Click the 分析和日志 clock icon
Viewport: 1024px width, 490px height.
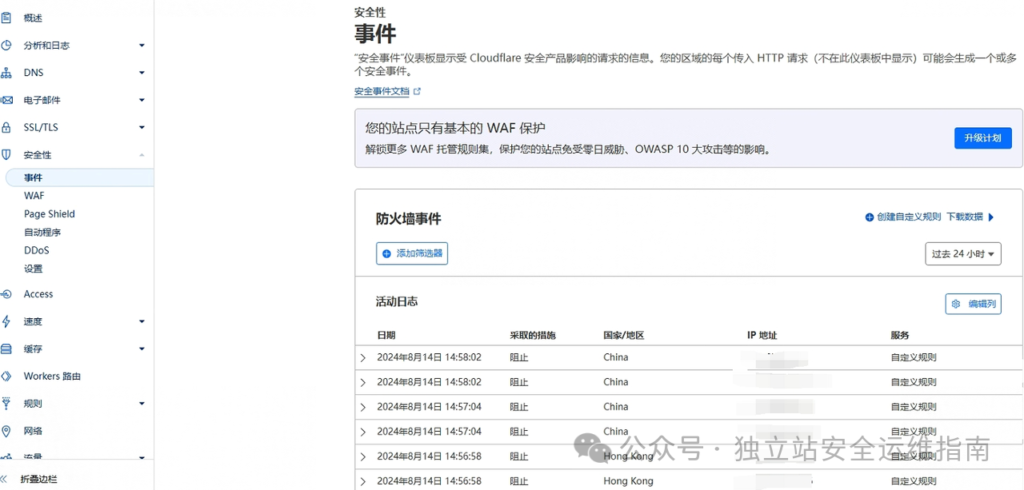click(6, 46)
